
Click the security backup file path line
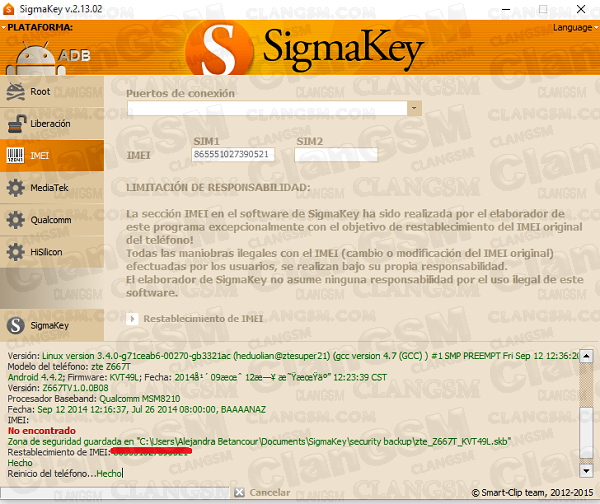tap(259, 442)
